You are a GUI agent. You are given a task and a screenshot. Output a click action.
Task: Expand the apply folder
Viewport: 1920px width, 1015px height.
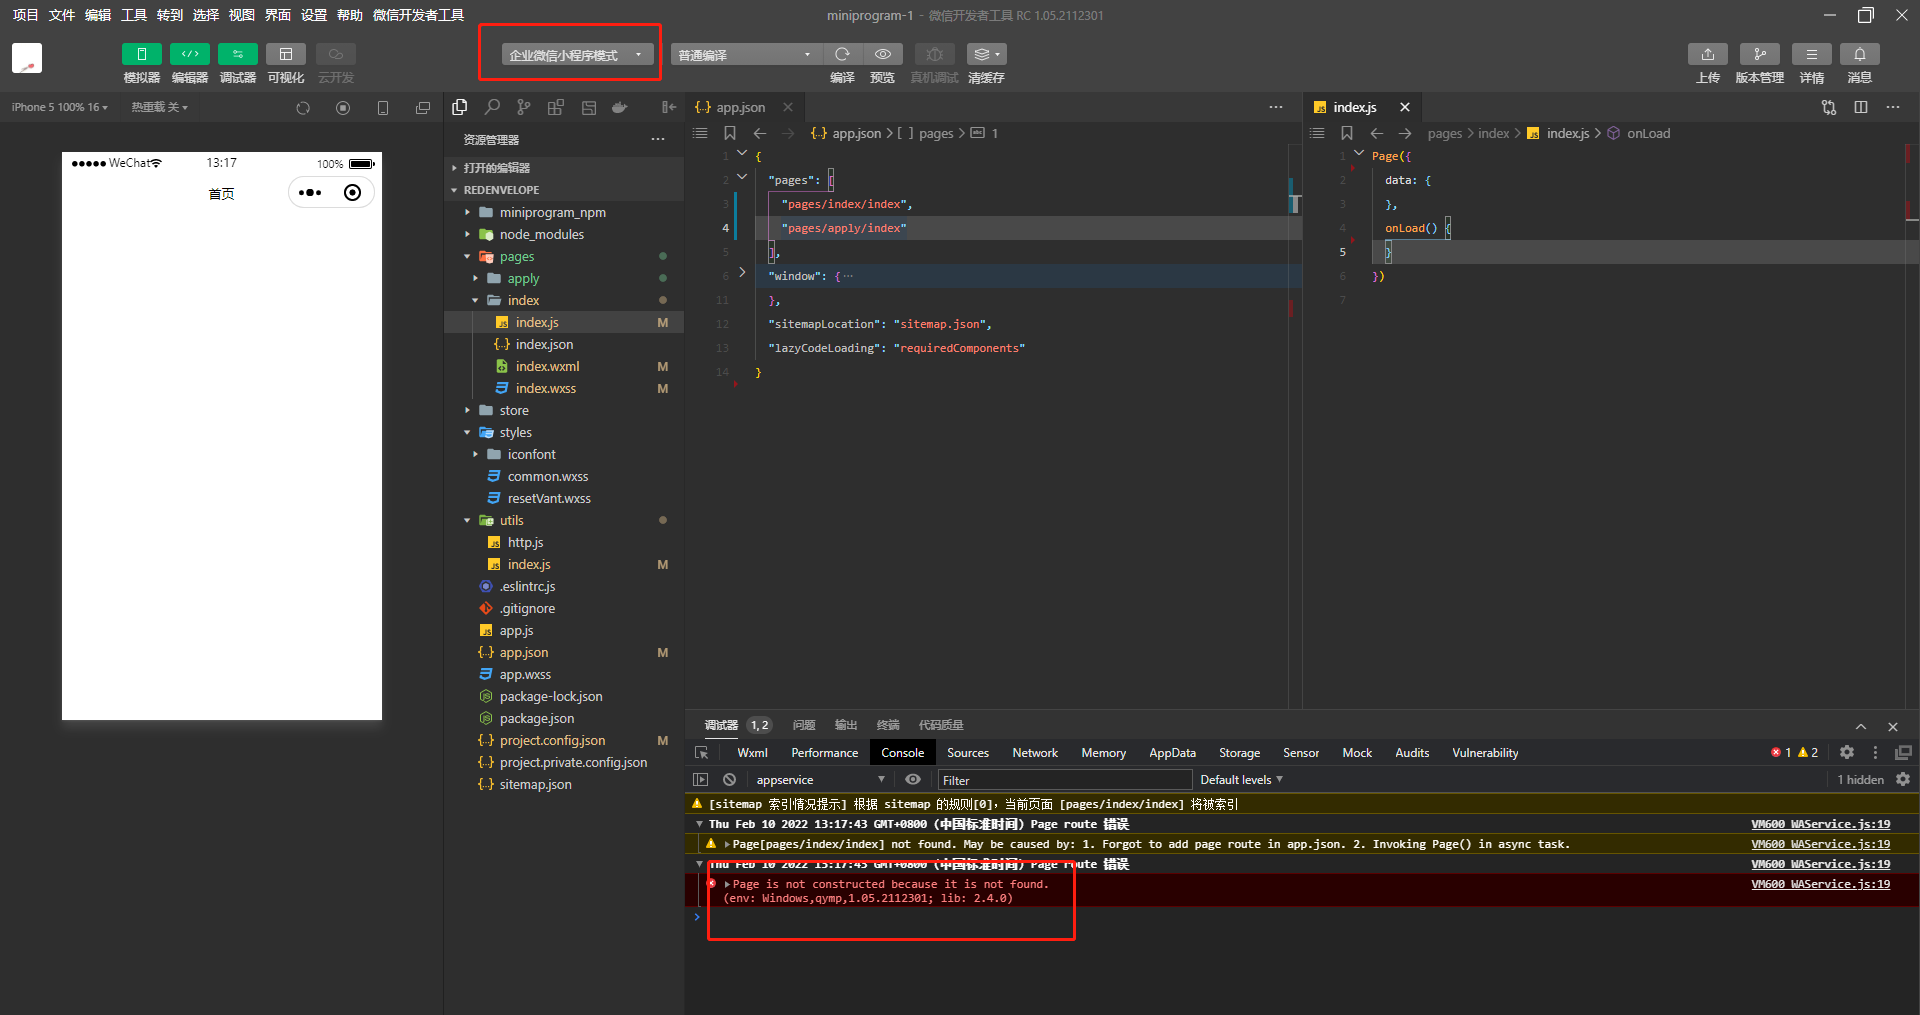point(564,278)
